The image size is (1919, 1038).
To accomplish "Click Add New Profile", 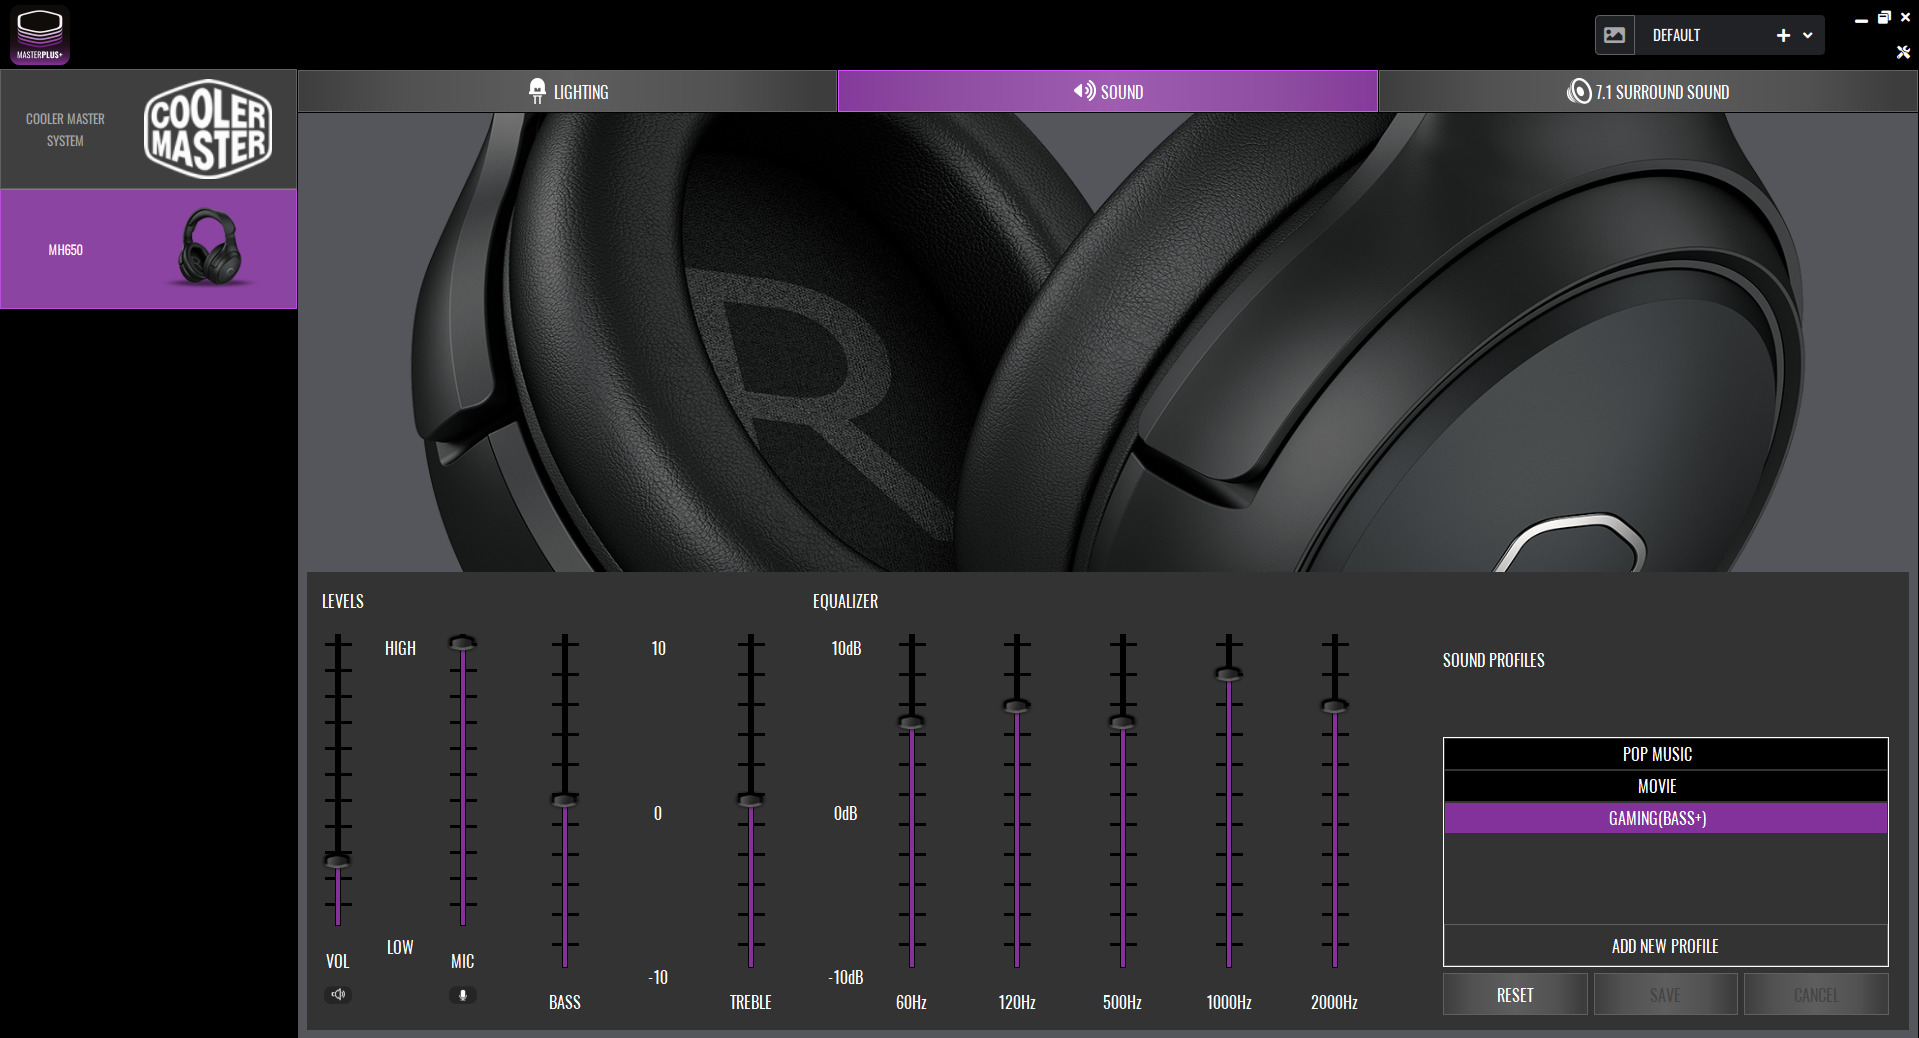I will (1664, 946).
